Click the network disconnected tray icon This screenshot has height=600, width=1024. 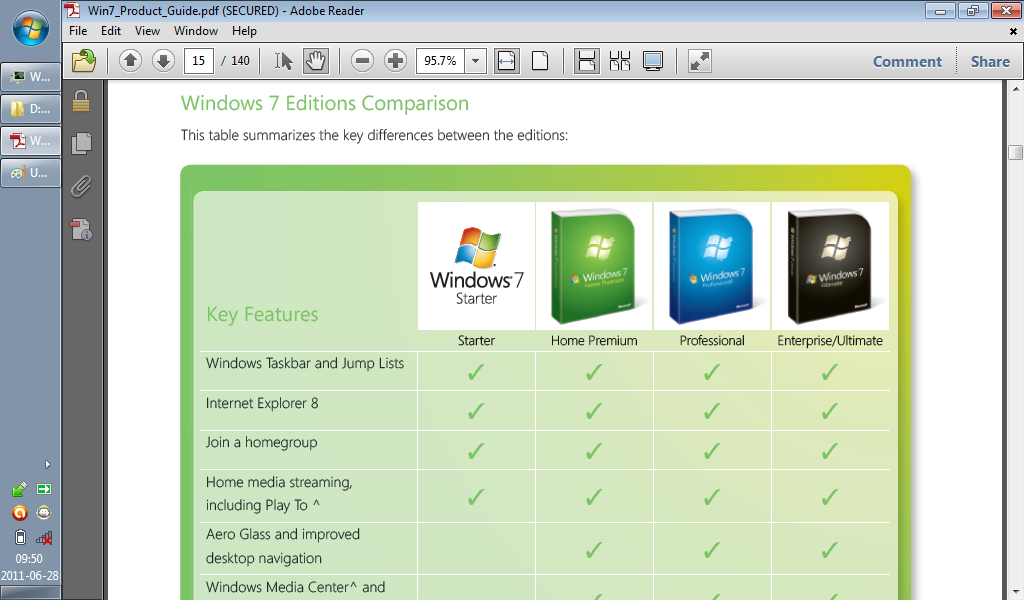[44, 538]
